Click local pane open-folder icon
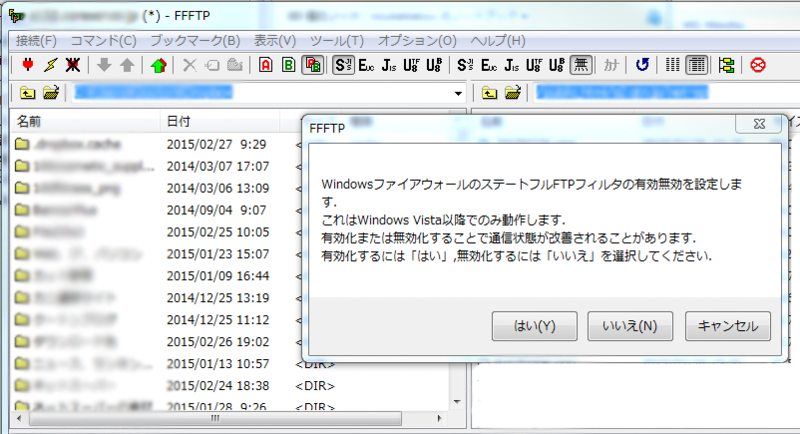 click(51, 92)
